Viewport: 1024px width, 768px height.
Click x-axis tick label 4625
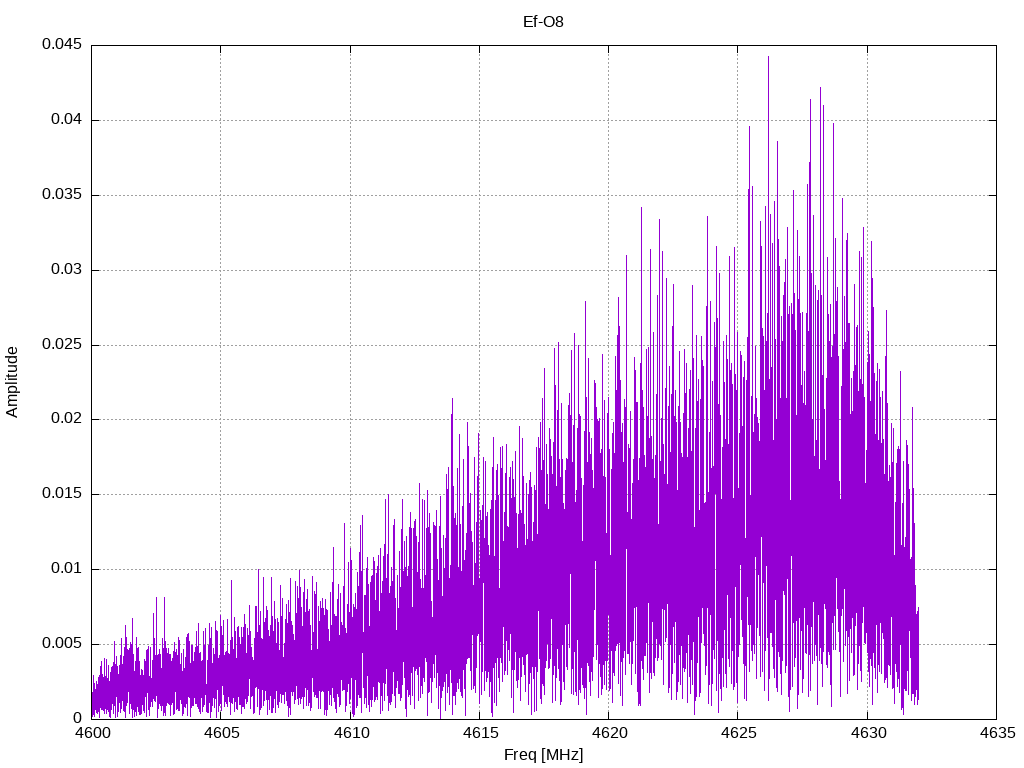point(739,733)
